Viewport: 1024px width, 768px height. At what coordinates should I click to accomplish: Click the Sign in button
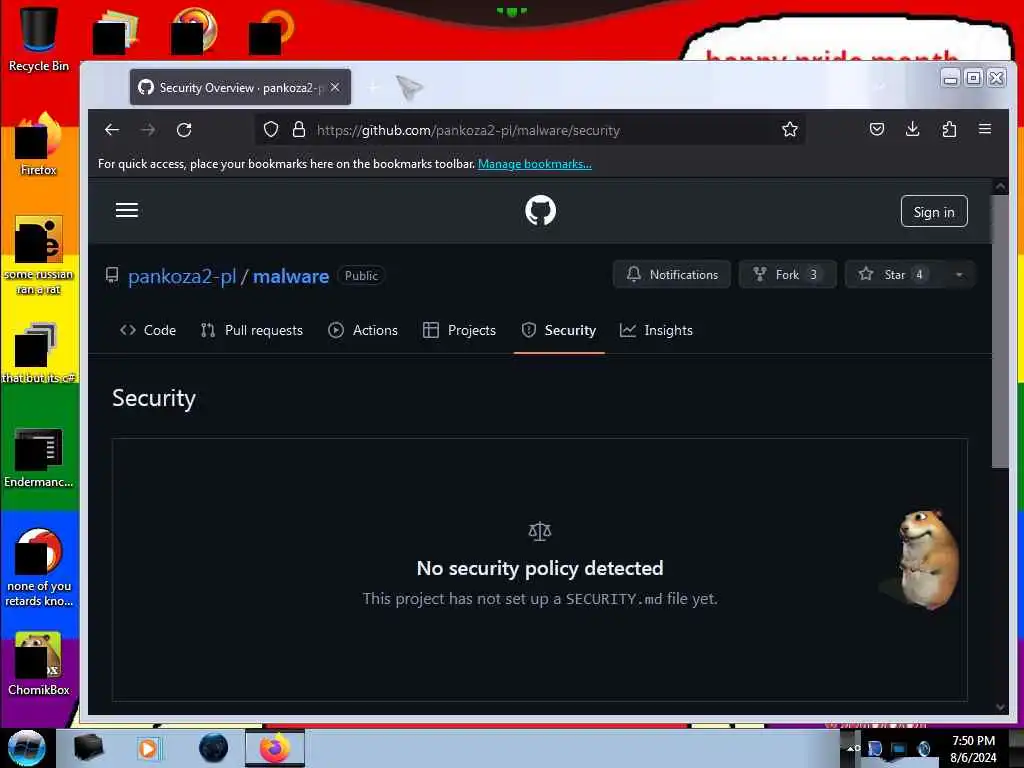pyautogui.click(x=934, y=212)
